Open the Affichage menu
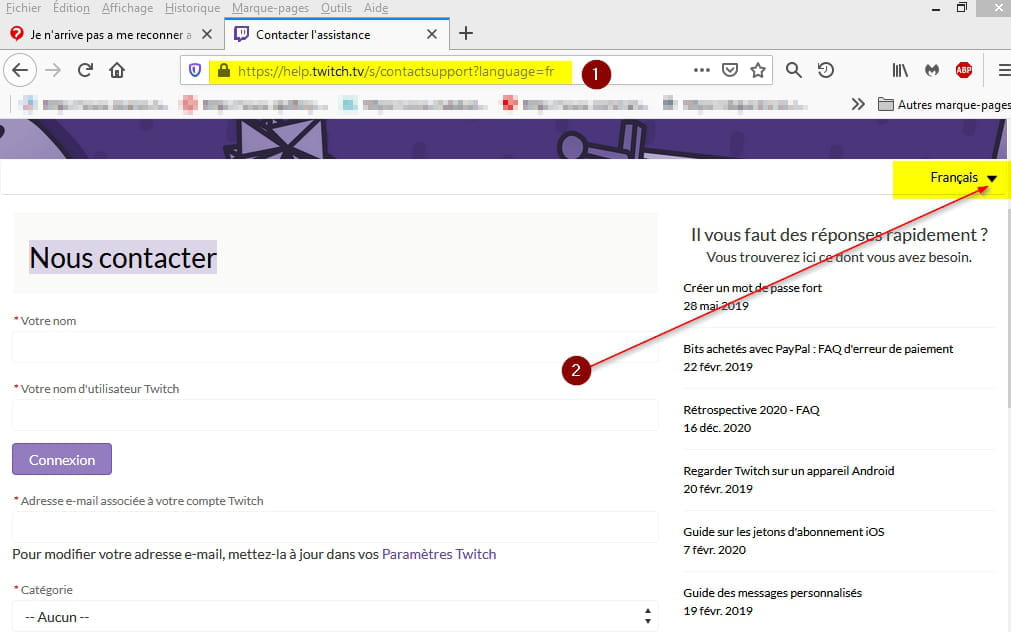This screenshot has width=1011, height=632. (x=127, y=8)
